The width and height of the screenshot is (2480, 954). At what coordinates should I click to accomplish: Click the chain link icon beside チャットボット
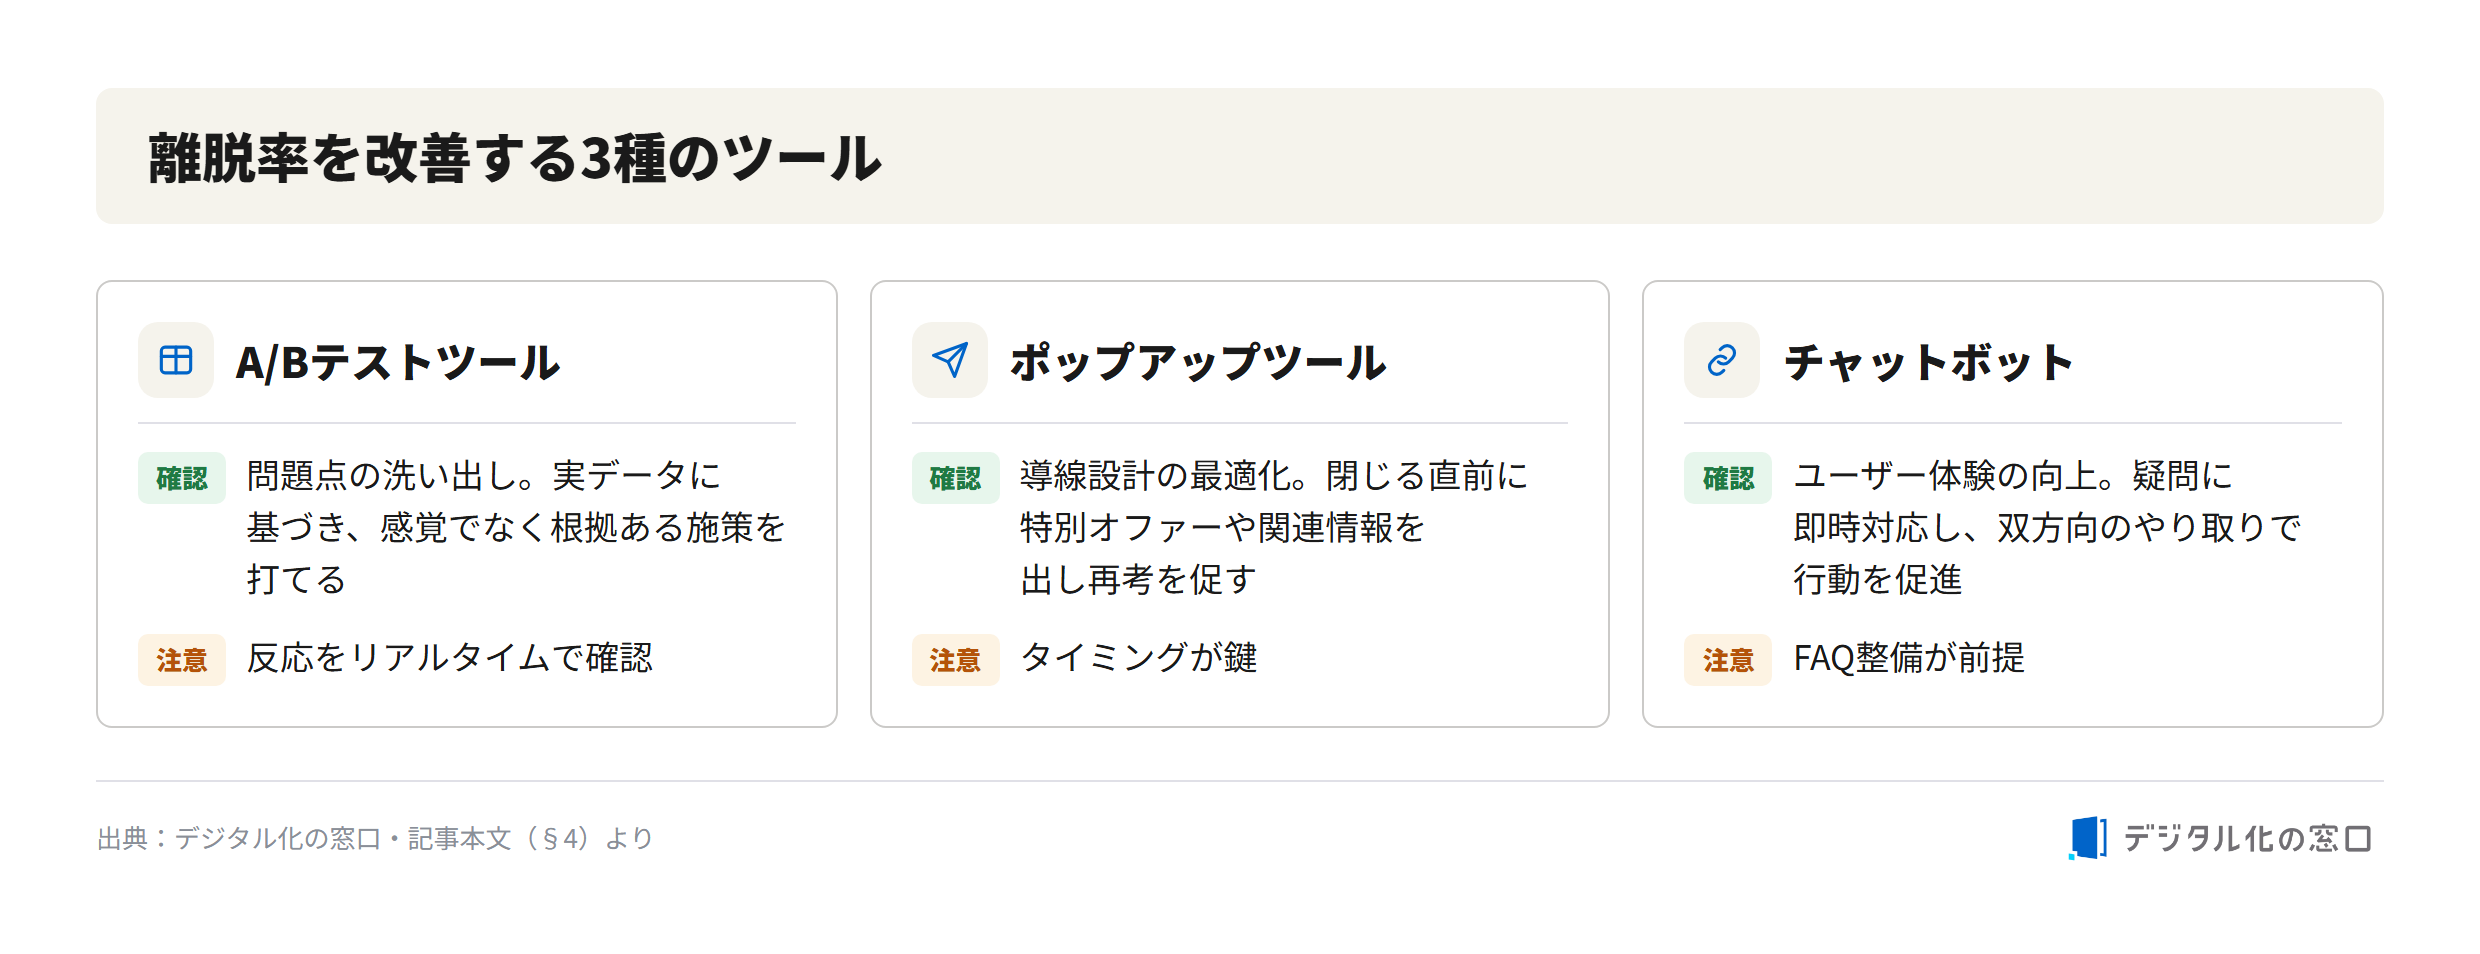[1722, 360]
